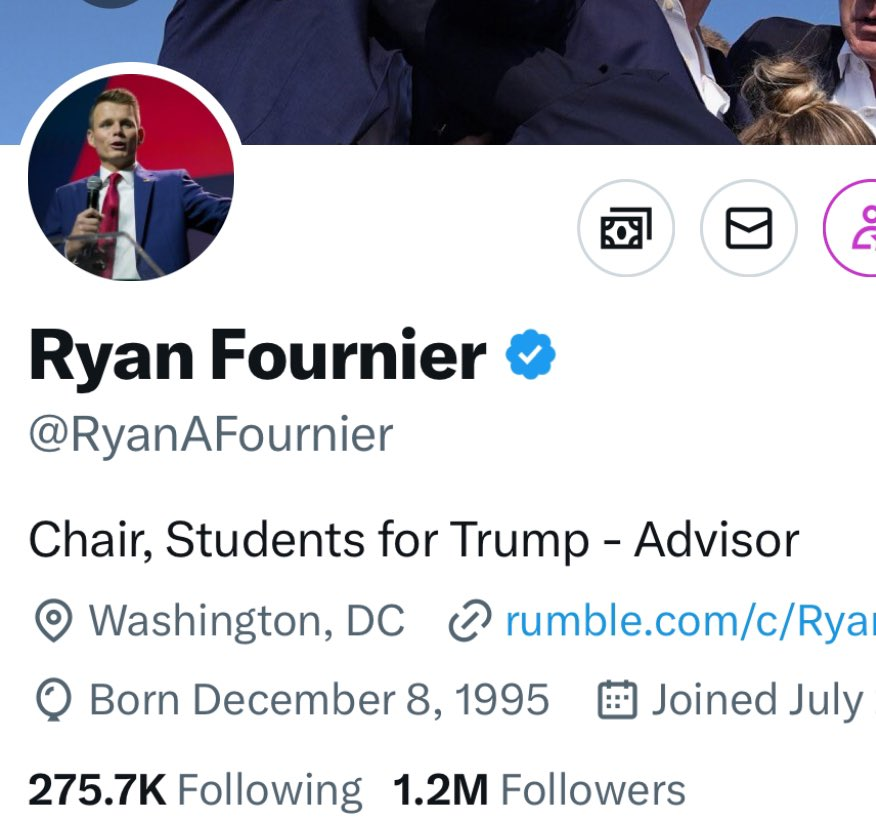Image resolution: width=876 pixels, height=819 pixels.
Task: Click the calendar joined icon
Action: click(x=617, y=699)
